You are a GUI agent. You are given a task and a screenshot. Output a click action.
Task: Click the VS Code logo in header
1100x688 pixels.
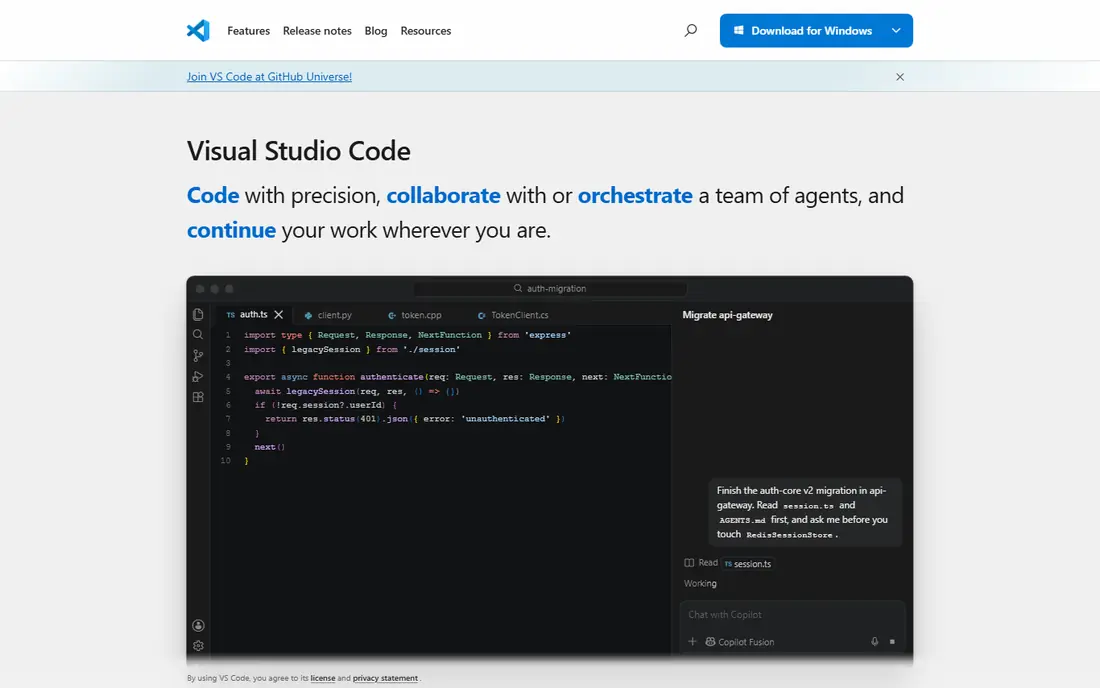(x=198, y=30)
